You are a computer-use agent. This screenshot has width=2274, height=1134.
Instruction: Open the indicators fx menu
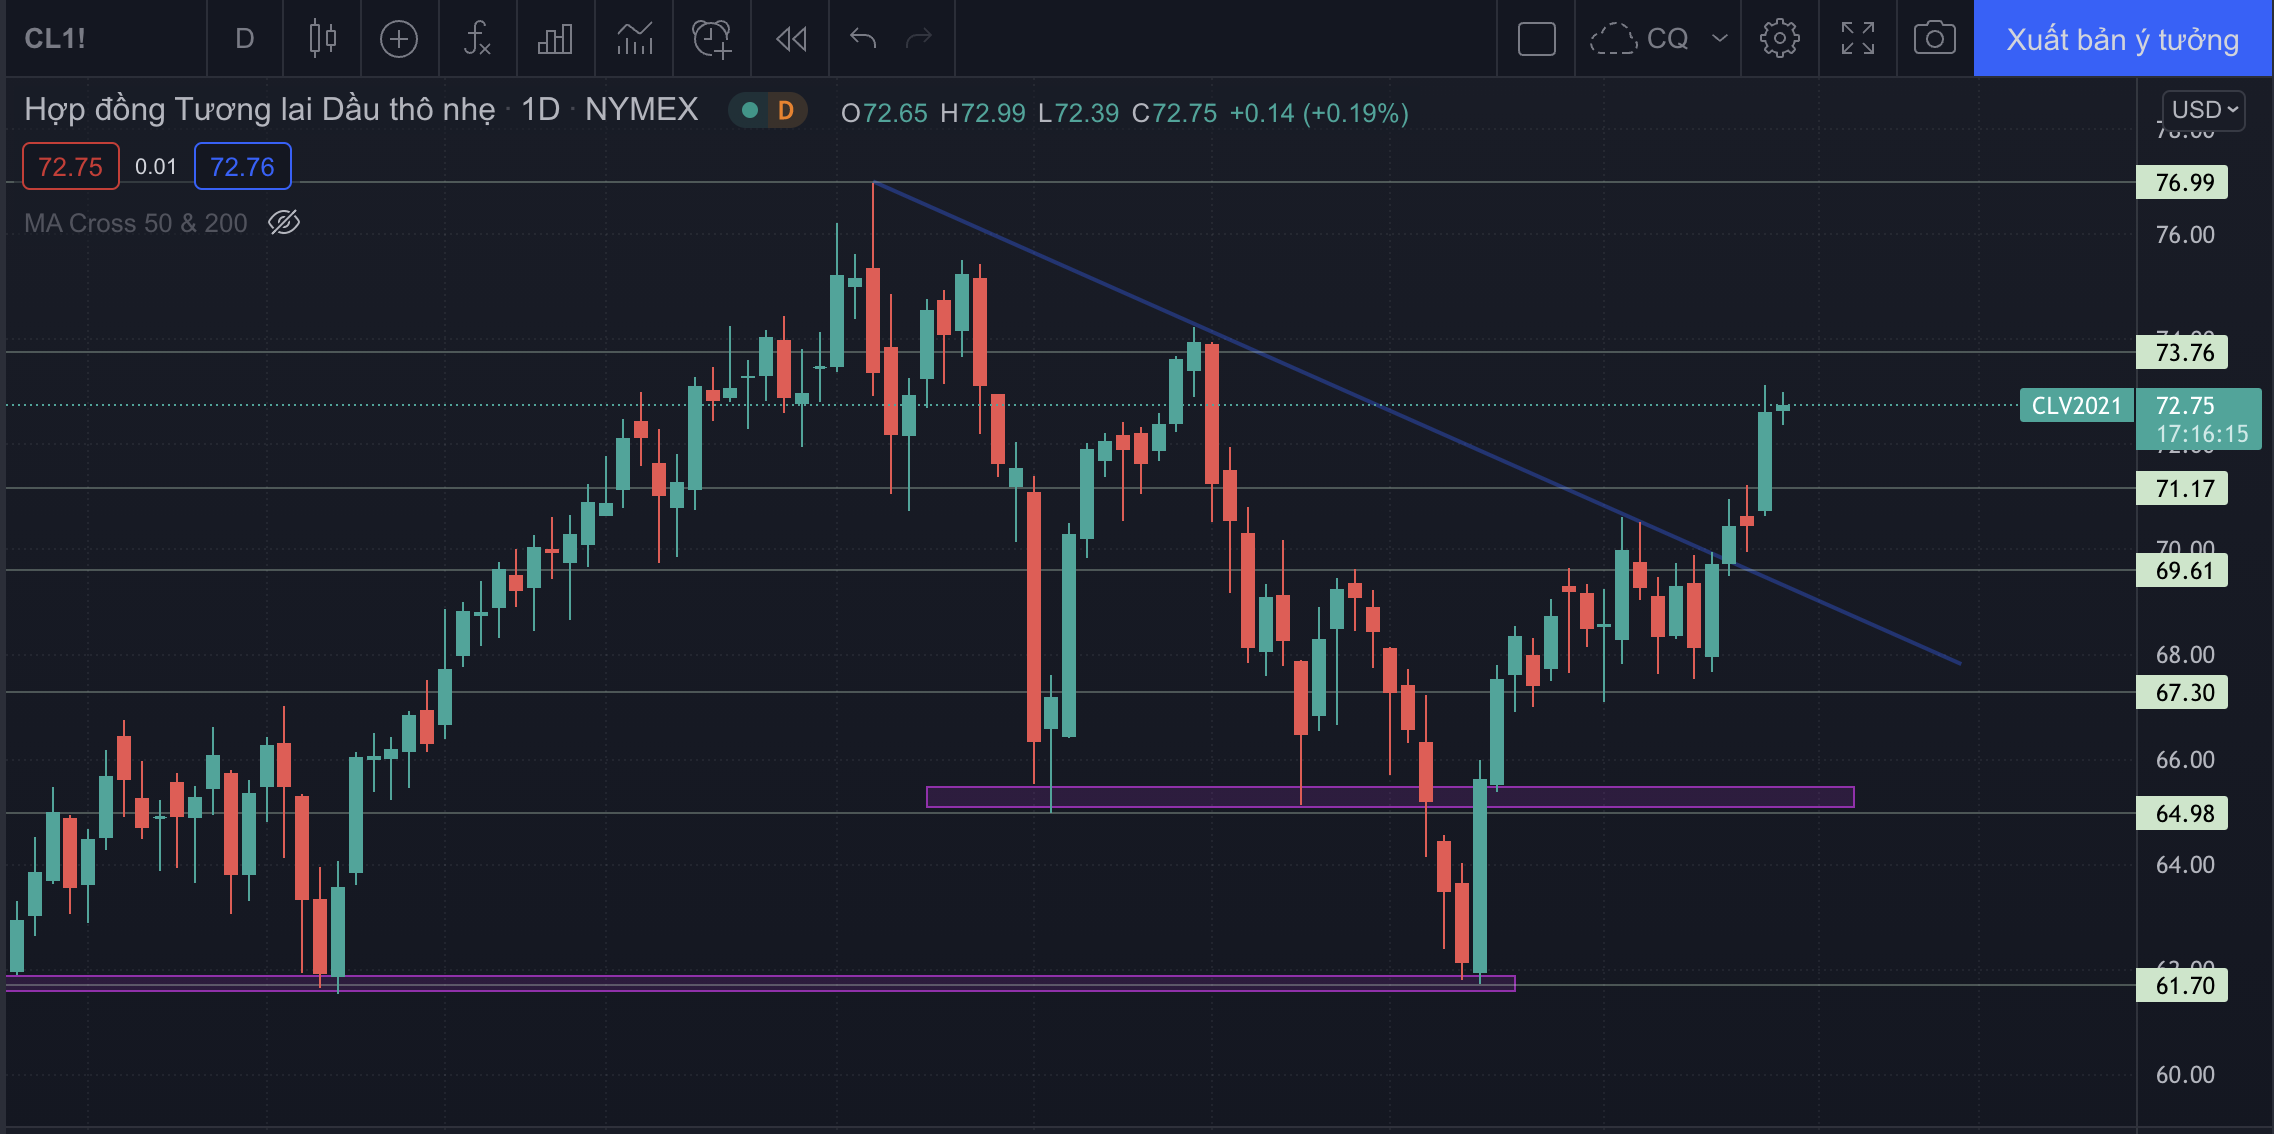(x=477, y=39)
